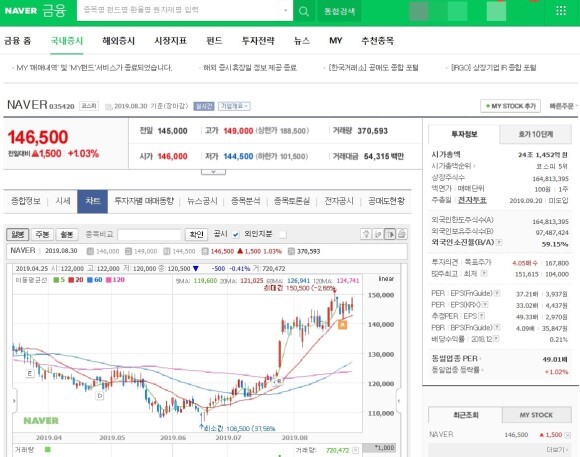Image resolution: width=580 pixels, height=457 pixels.
Task: Click the D event marker on chart
Action: click(100, 396)
